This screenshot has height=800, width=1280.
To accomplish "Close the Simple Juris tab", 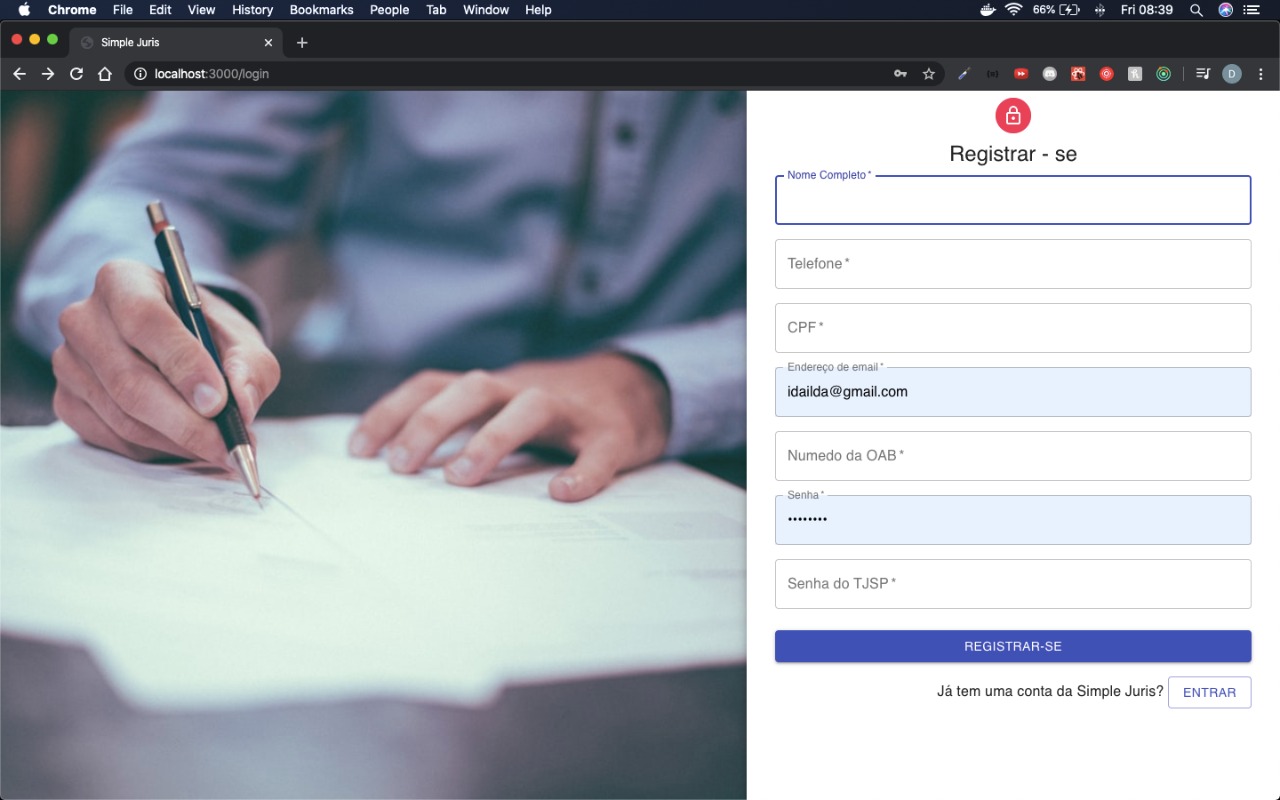I will pos(268,43).
